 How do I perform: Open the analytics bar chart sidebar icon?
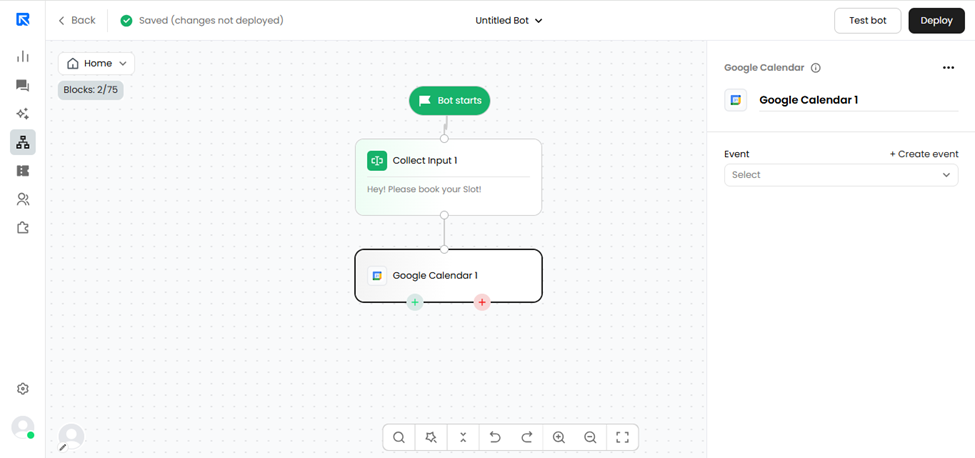[x=23, y=57]
